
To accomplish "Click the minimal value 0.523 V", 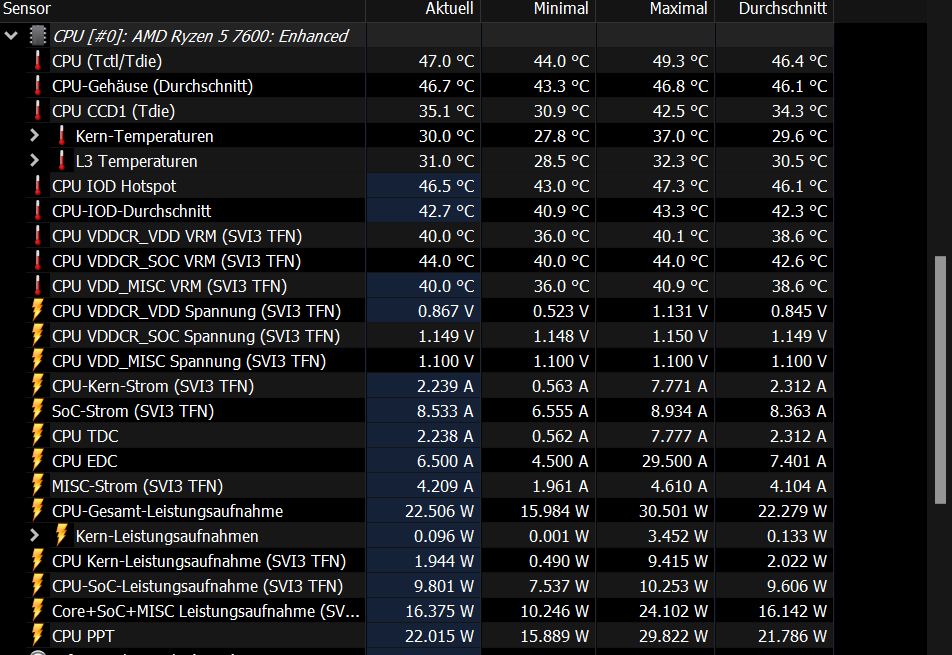I will point(561,311).
